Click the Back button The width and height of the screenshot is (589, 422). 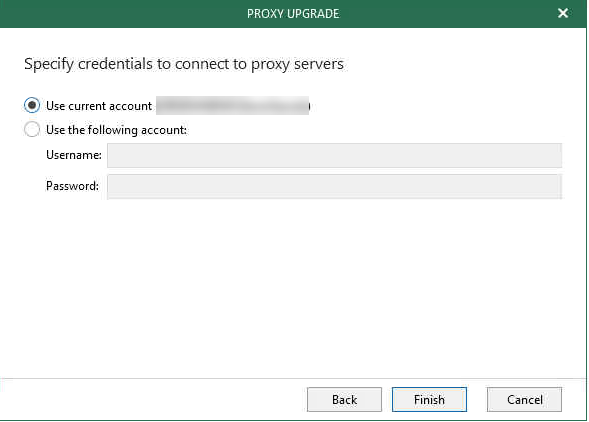coord(344,399)
